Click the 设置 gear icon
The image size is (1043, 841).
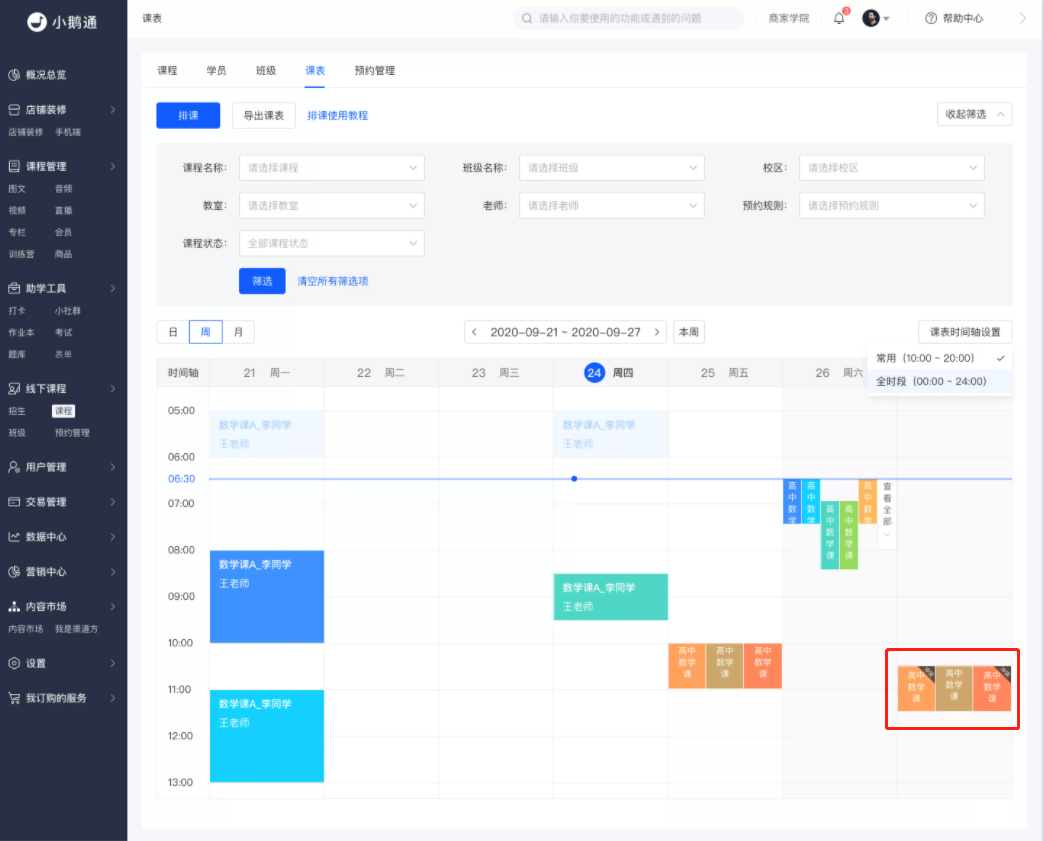13,663
